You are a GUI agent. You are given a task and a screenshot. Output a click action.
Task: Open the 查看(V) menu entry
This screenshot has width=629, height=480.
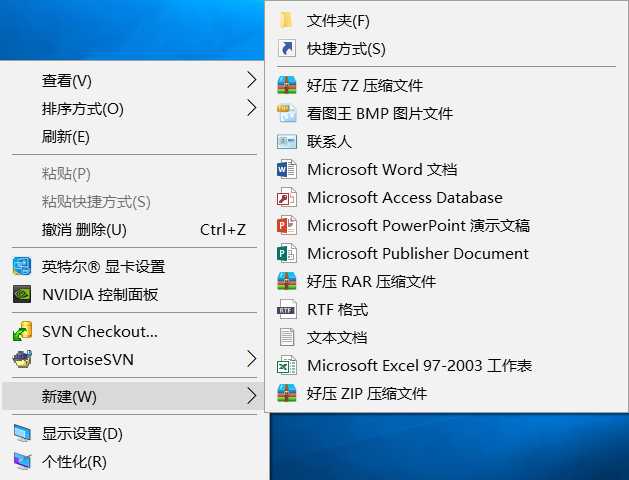click(134, 80)
